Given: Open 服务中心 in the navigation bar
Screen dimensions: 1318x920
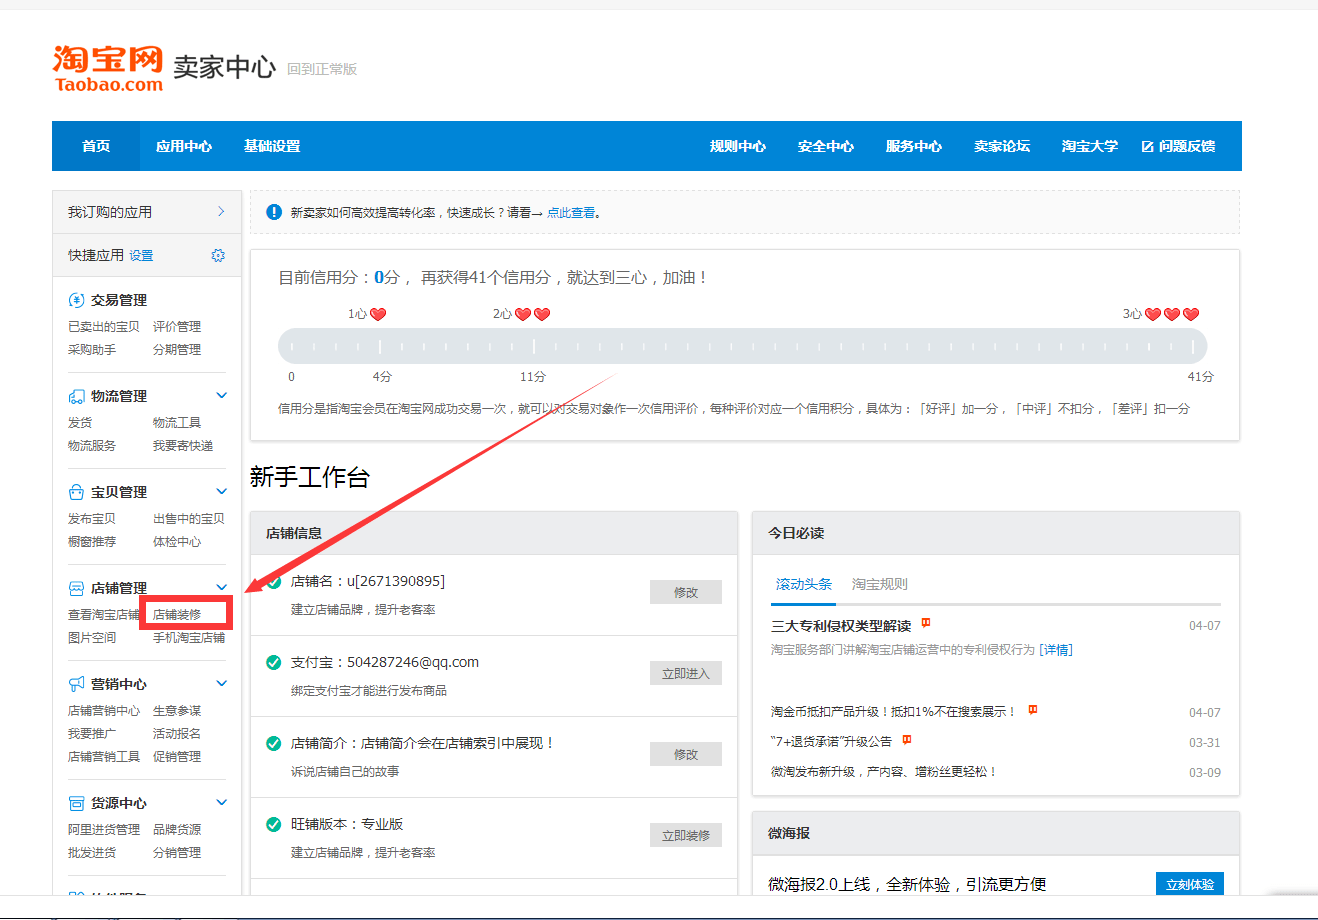Looking at the screenshot, I should [x=914, y=146].
